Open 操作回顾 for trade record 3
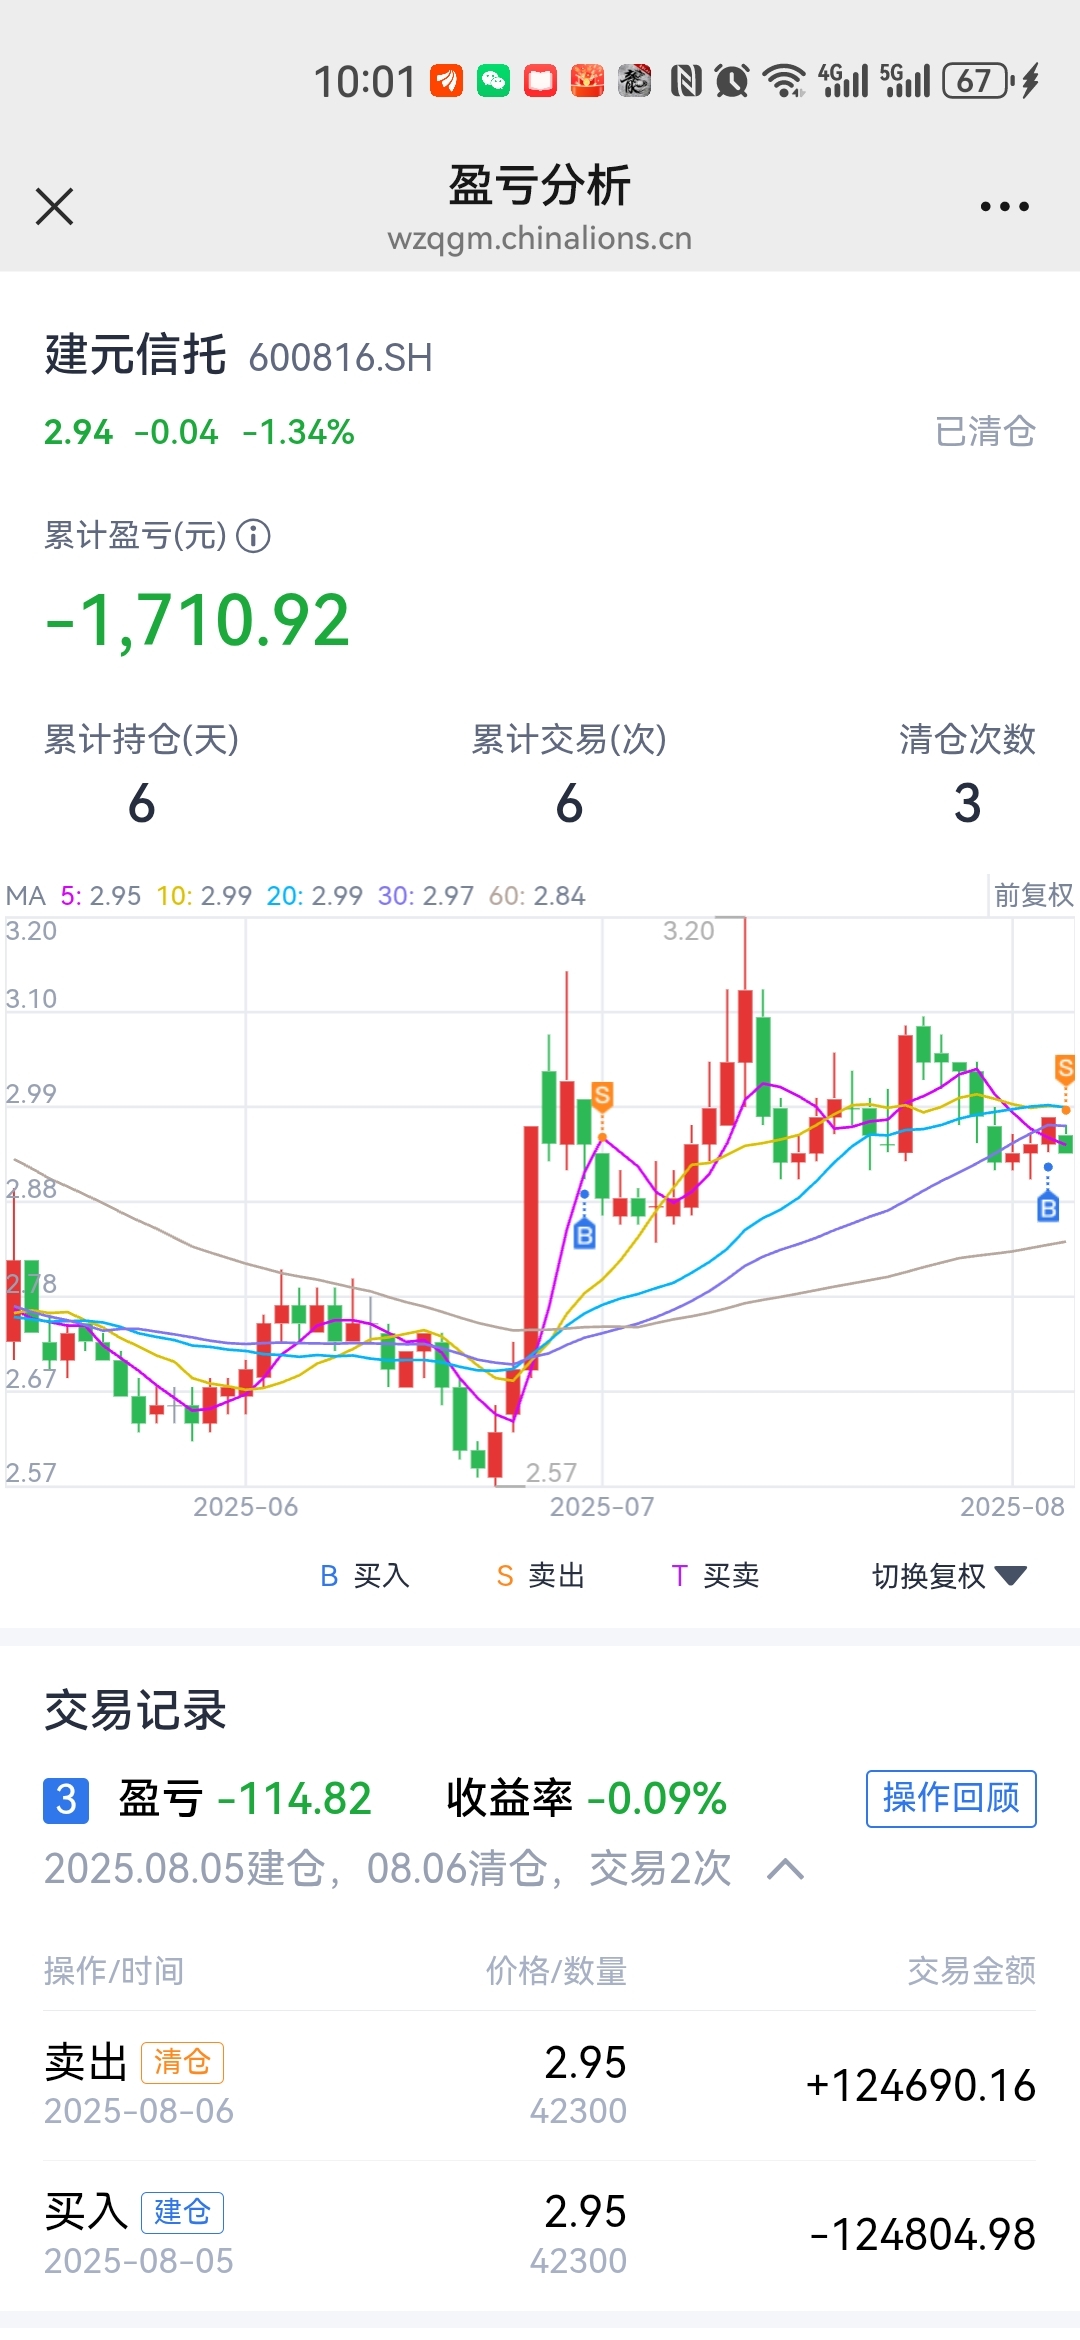 pyautogui.click(x=951, y=1798)
